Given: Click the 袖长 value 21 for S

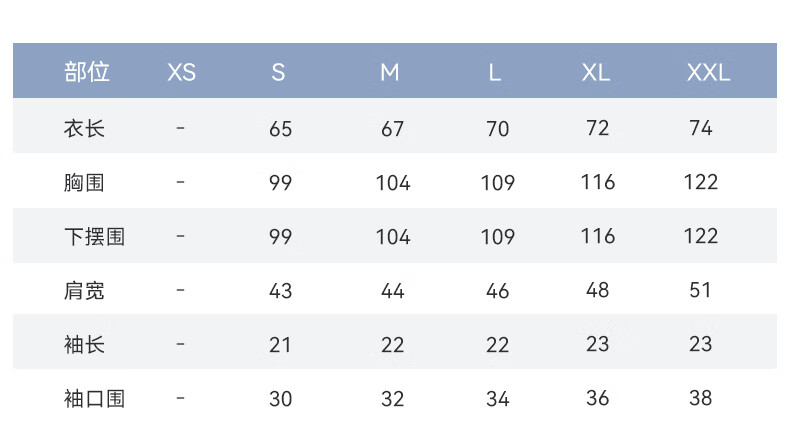Looking at the screenshot, I should point(280,345).
